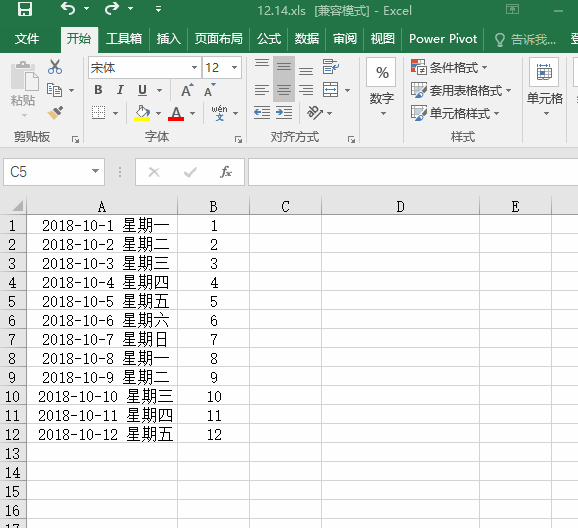Screen dimensions: 578x528
Task: Switch to the 页面布局 tab
Action: (219, 38)
